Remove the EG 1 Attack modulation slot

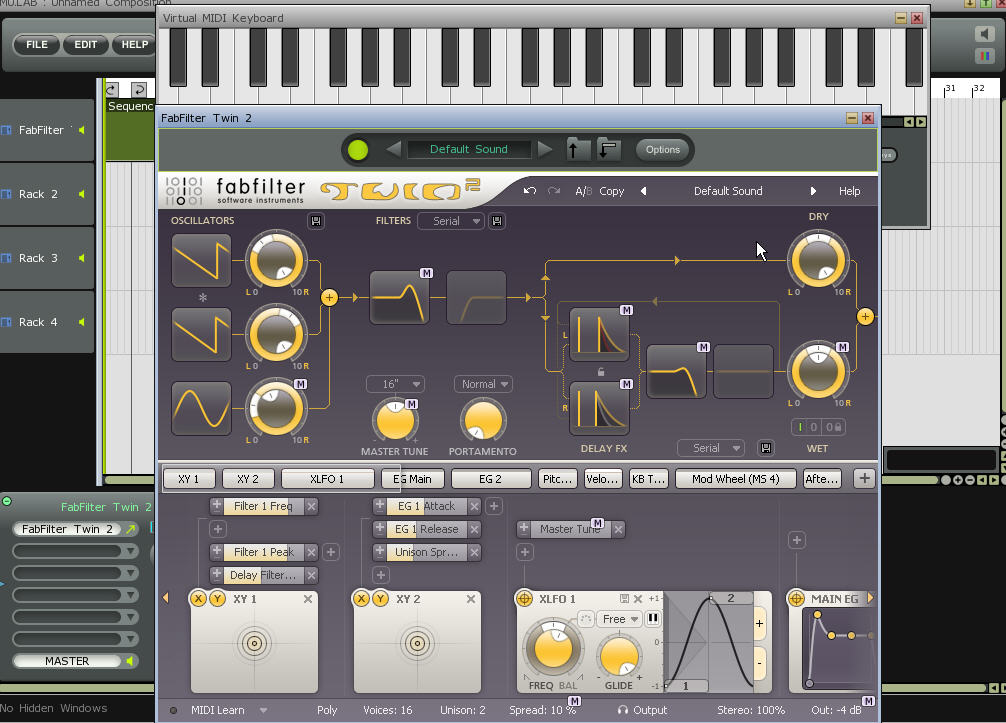click(474, 506)
